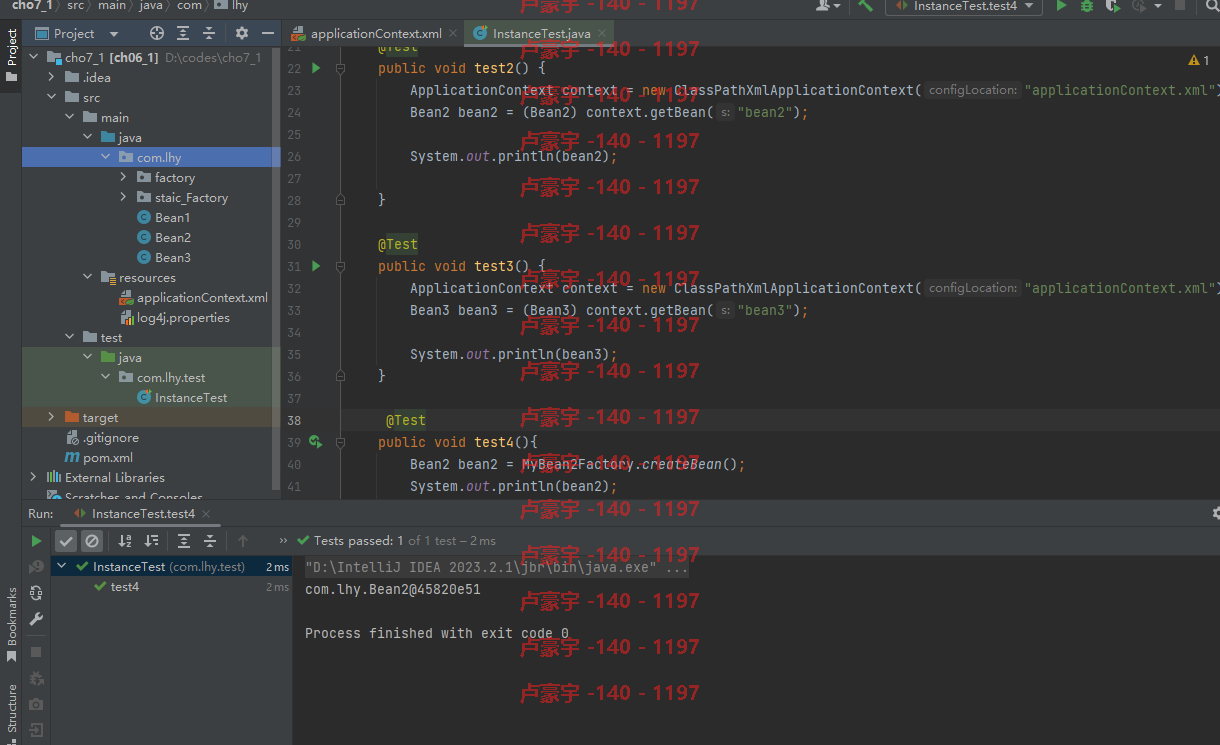Open Bean1 class in Project tree
Screen dimensions: 1220x745
tap(172, 217)
